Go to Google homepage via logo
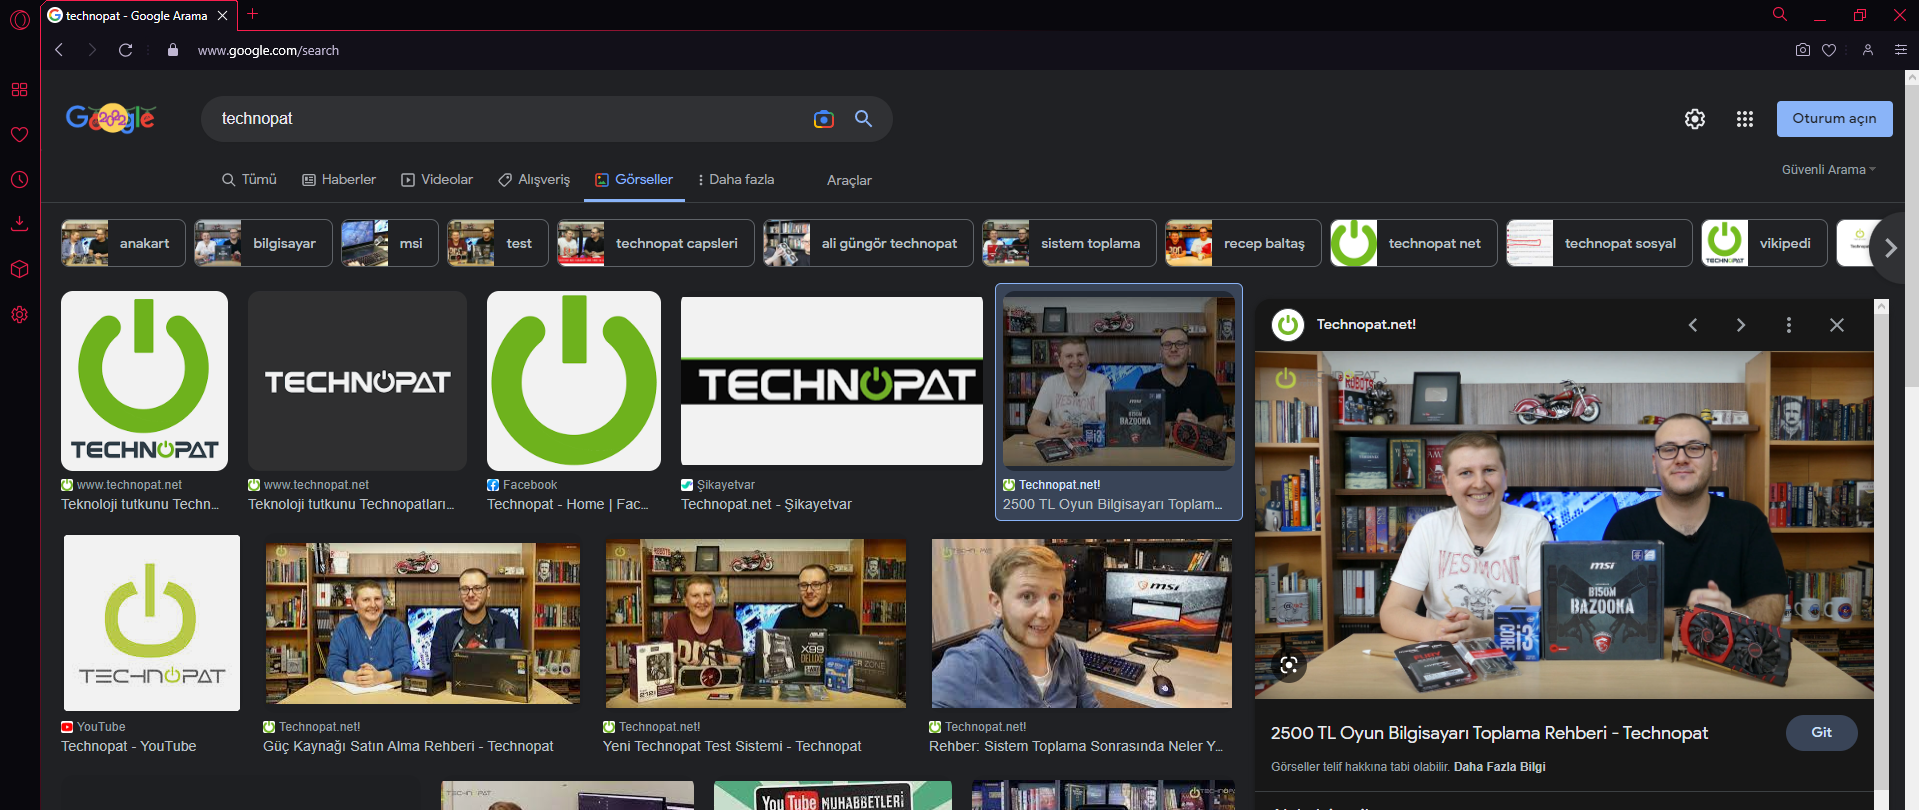Viewport: 1919px width, 810px height. [110, 119]
